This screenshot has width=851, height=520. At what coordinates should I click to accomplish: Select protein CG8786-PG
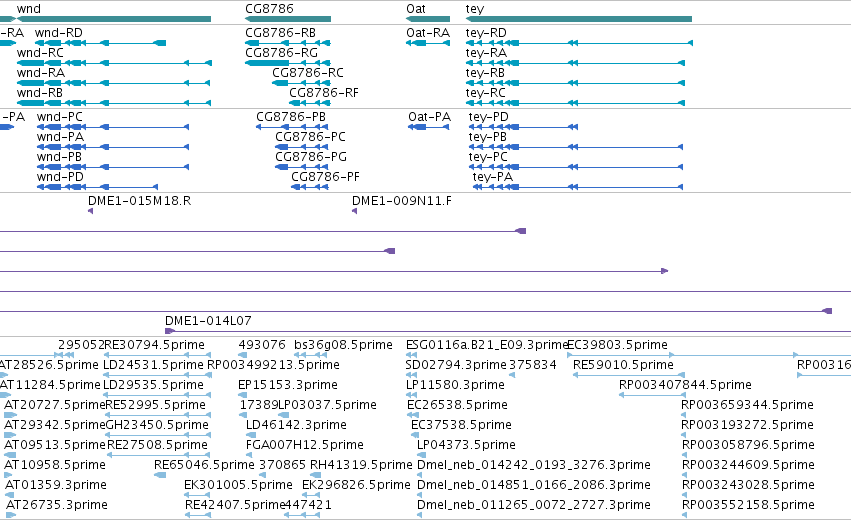point(311,157)
